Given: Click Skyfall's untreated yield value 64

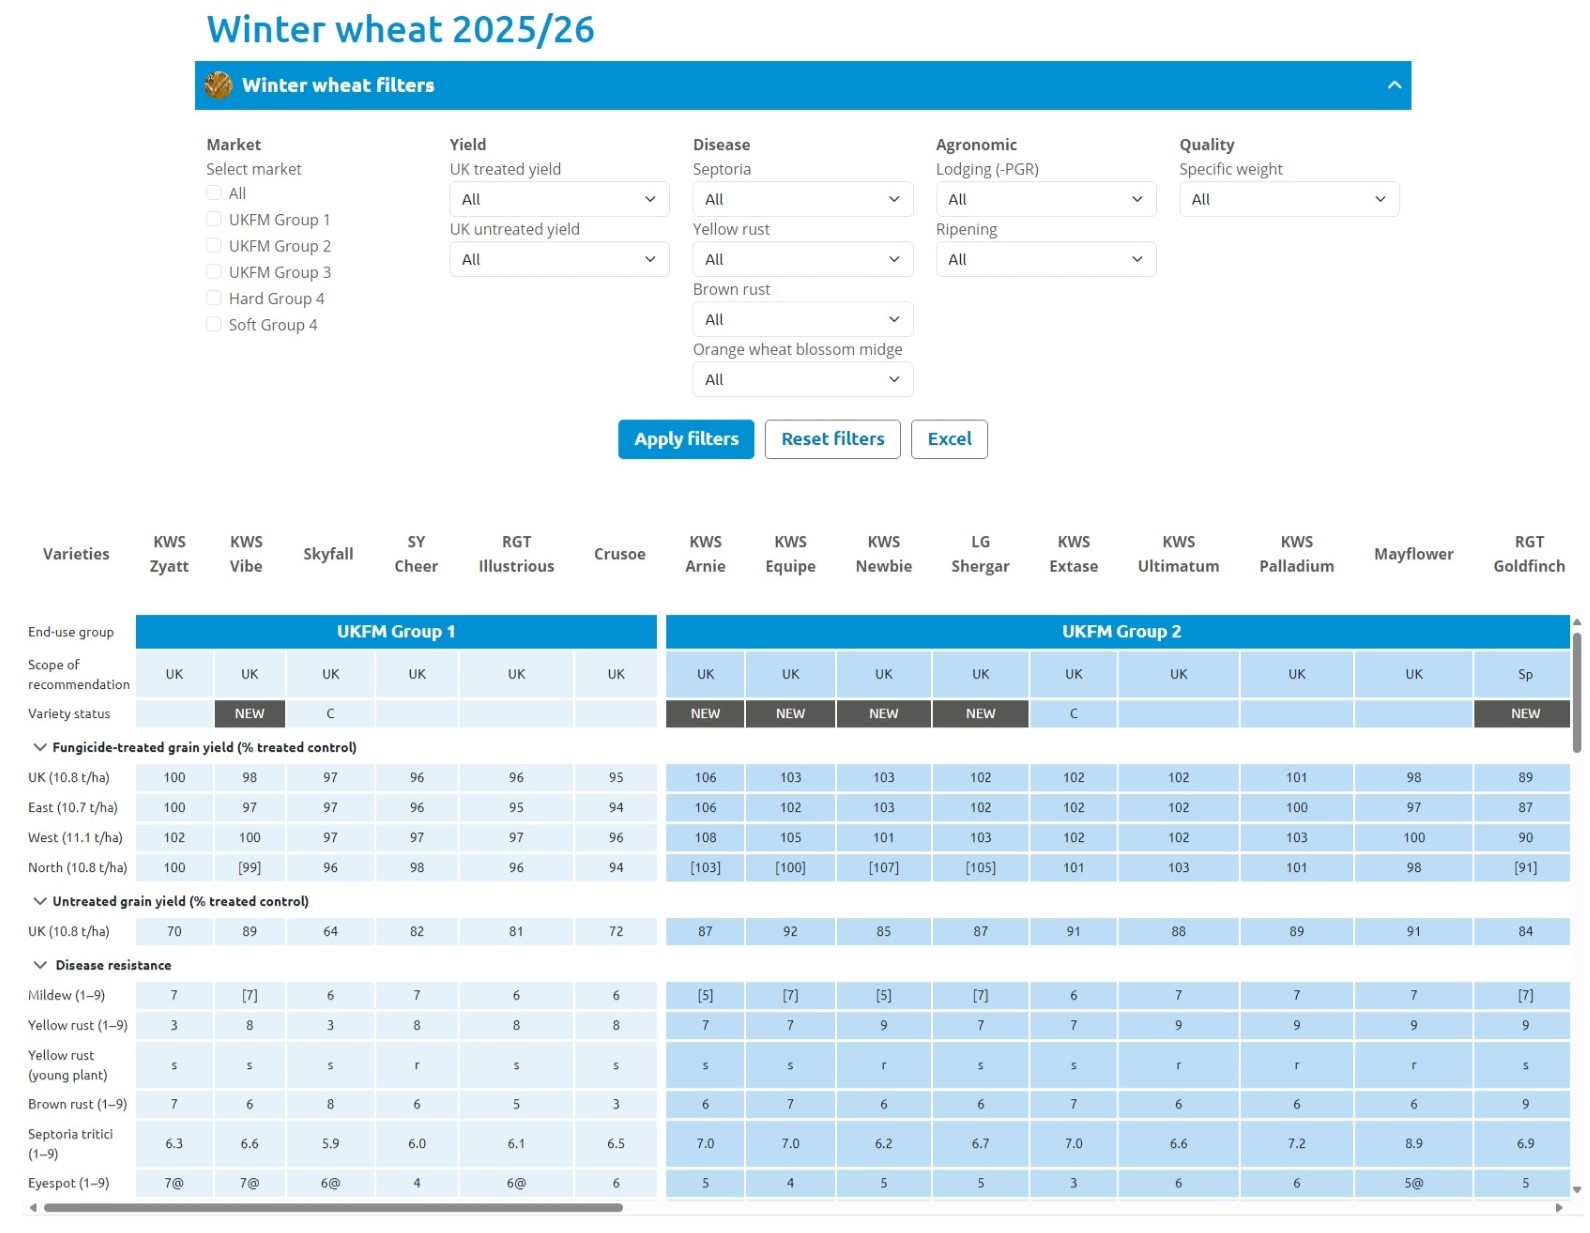Looking at the screenshot, I should click(x=330, y=931).
